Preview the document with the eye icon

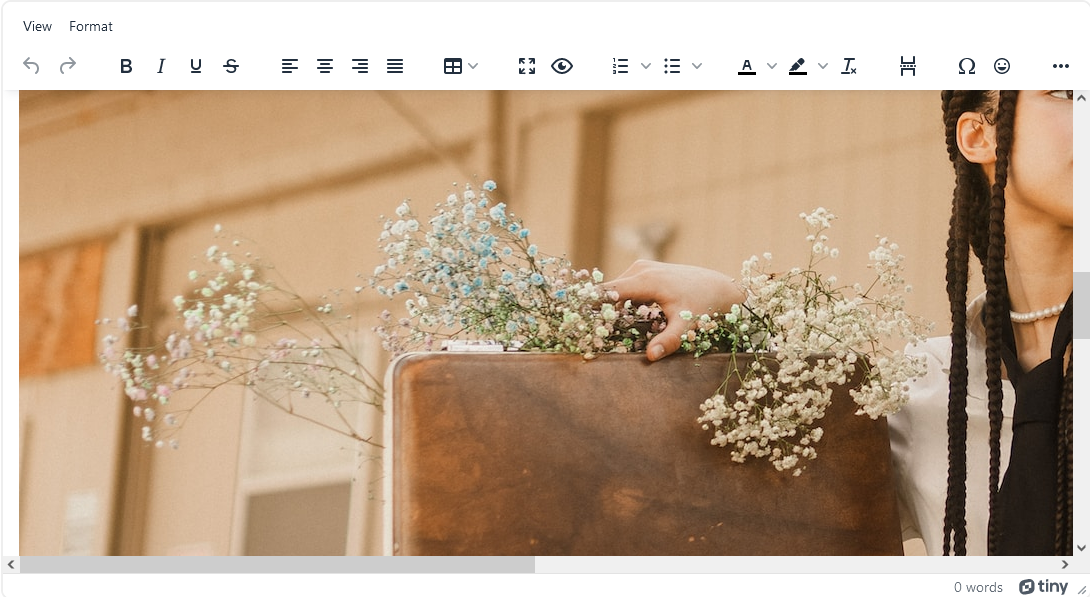(x=562, y=66)
